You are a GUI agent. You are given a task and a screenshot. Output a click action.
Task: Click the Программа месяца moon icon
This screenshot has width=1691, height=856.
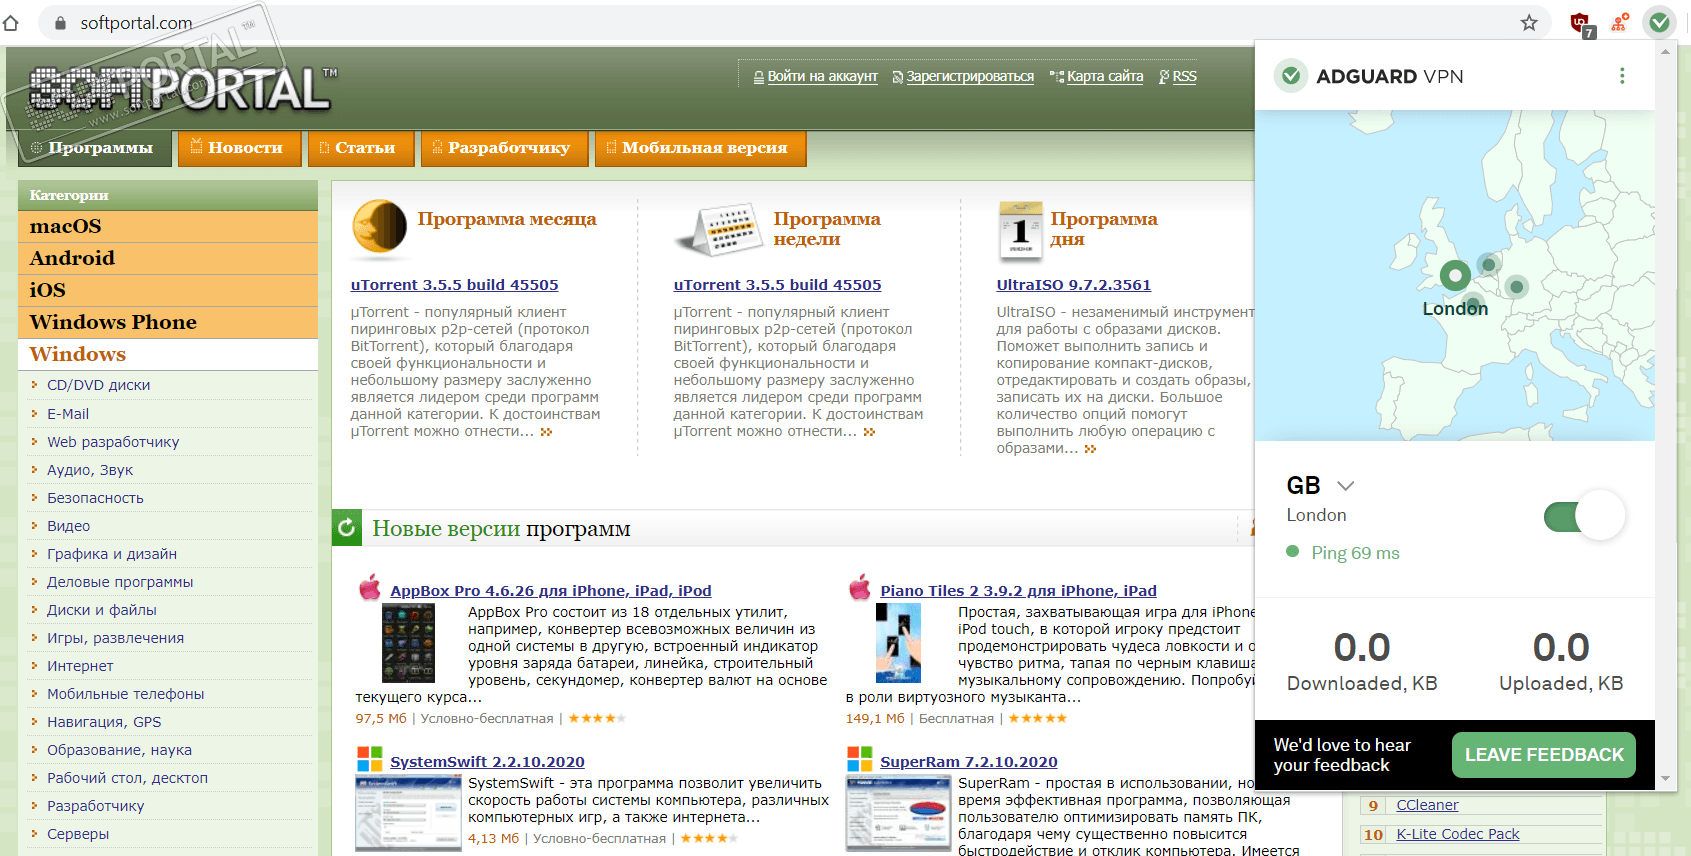click(380, 228)
